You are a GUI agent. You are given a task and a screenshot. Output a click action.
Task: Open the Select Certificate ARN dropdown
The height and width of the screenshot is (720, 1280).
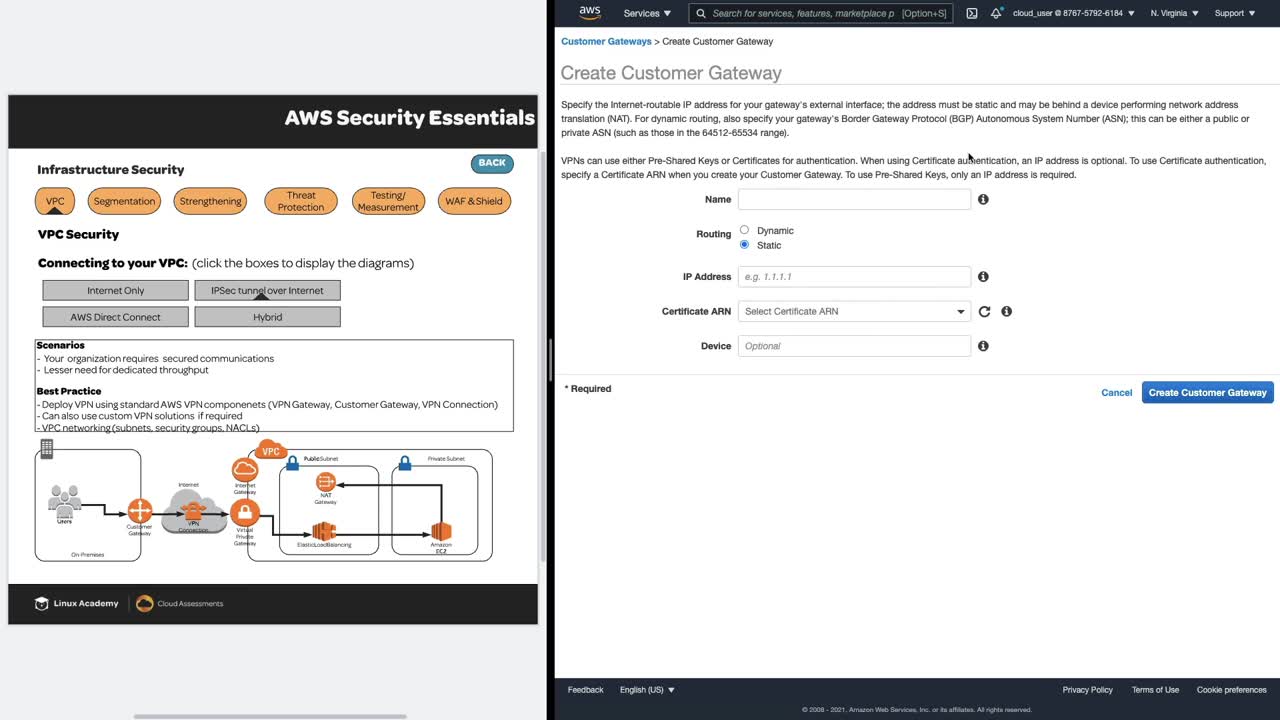pyautogui.click(x=854, y=311)
